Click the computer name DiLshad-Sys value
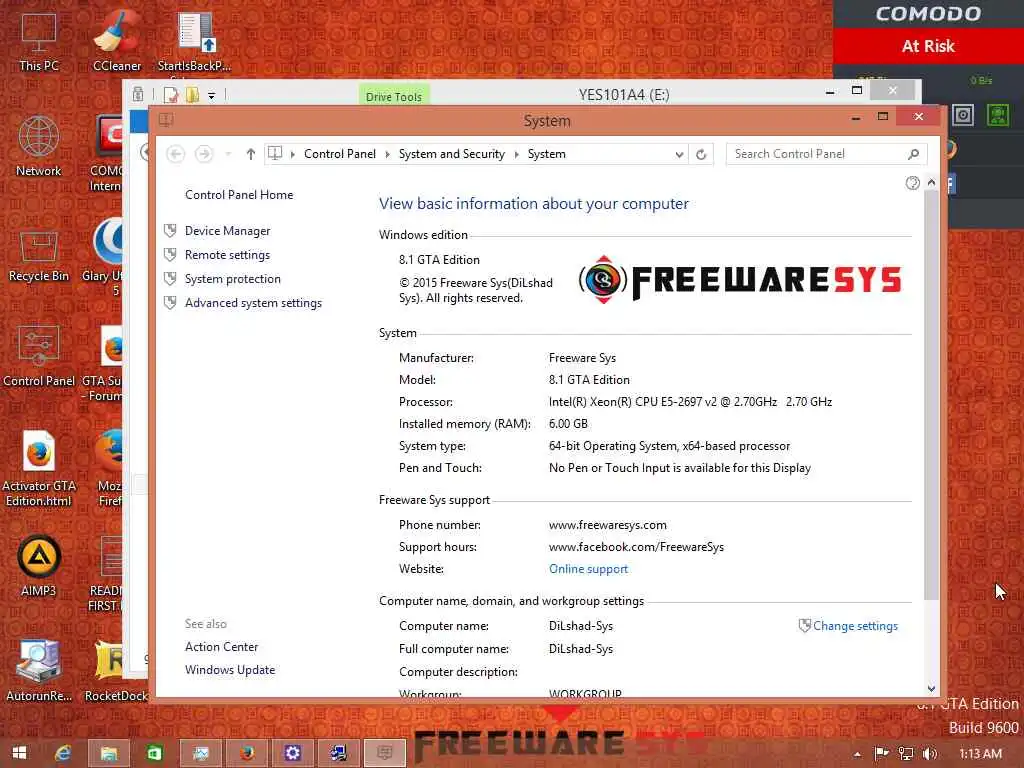This screenshot has height=768, width=1024. [x=581, y=626]
